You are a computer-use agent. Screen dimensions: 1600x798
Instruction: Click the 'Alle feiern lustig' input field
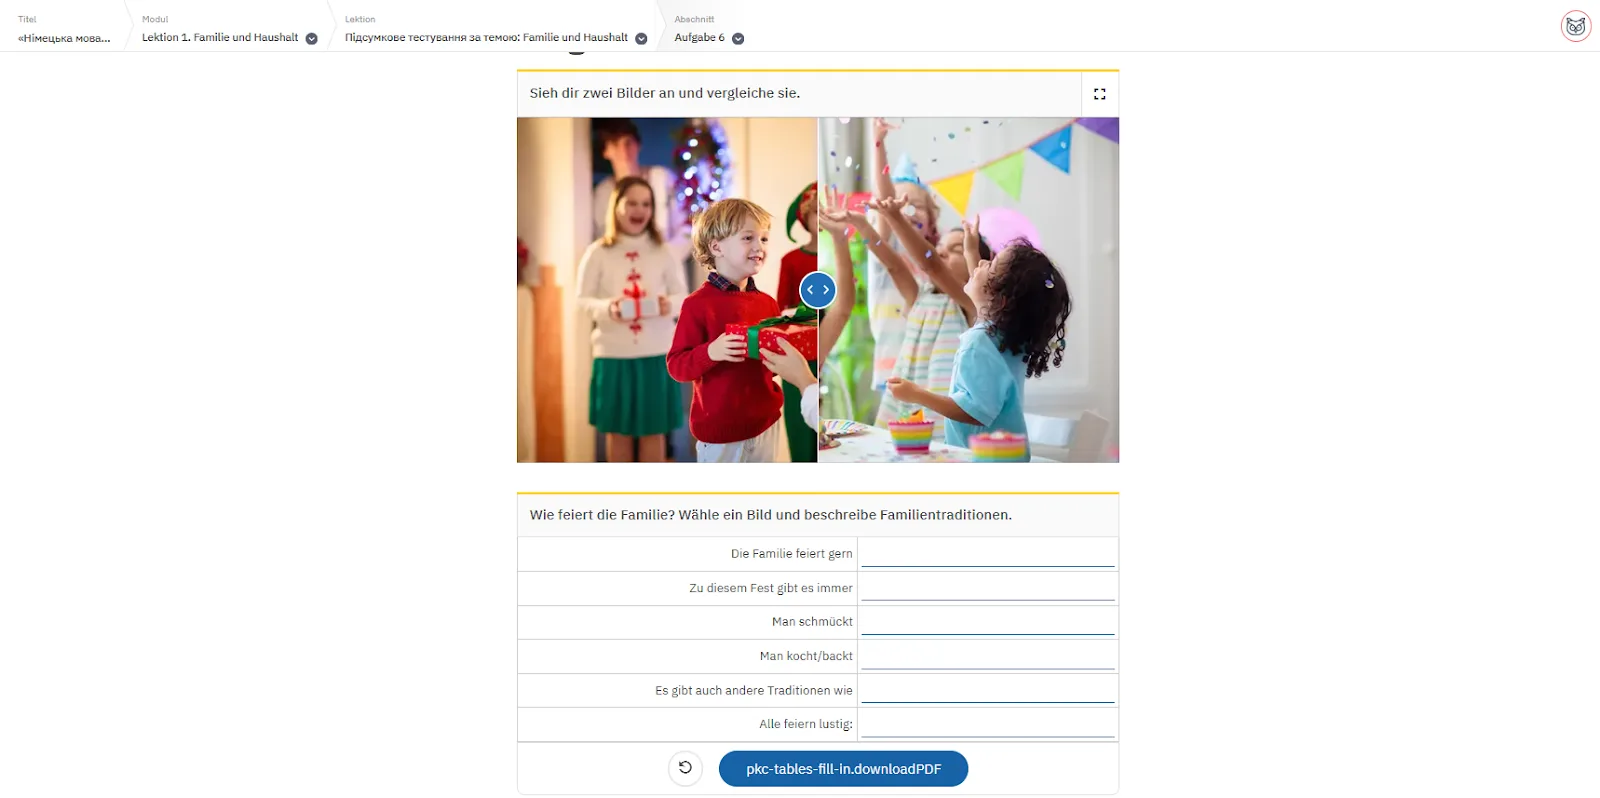[988, 723]
